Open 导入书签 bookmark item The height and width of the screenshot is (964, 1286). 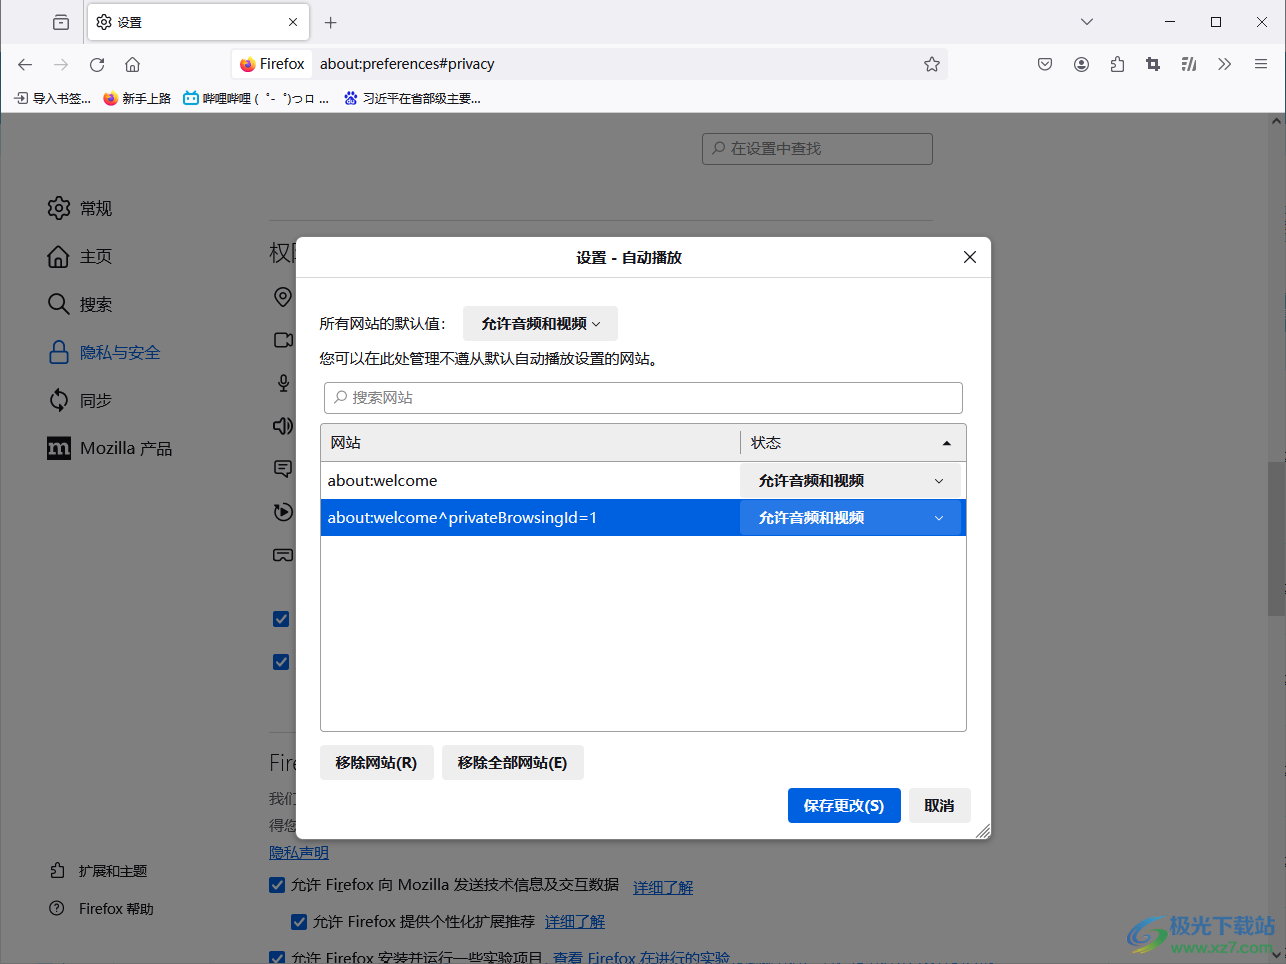point(53,99)
